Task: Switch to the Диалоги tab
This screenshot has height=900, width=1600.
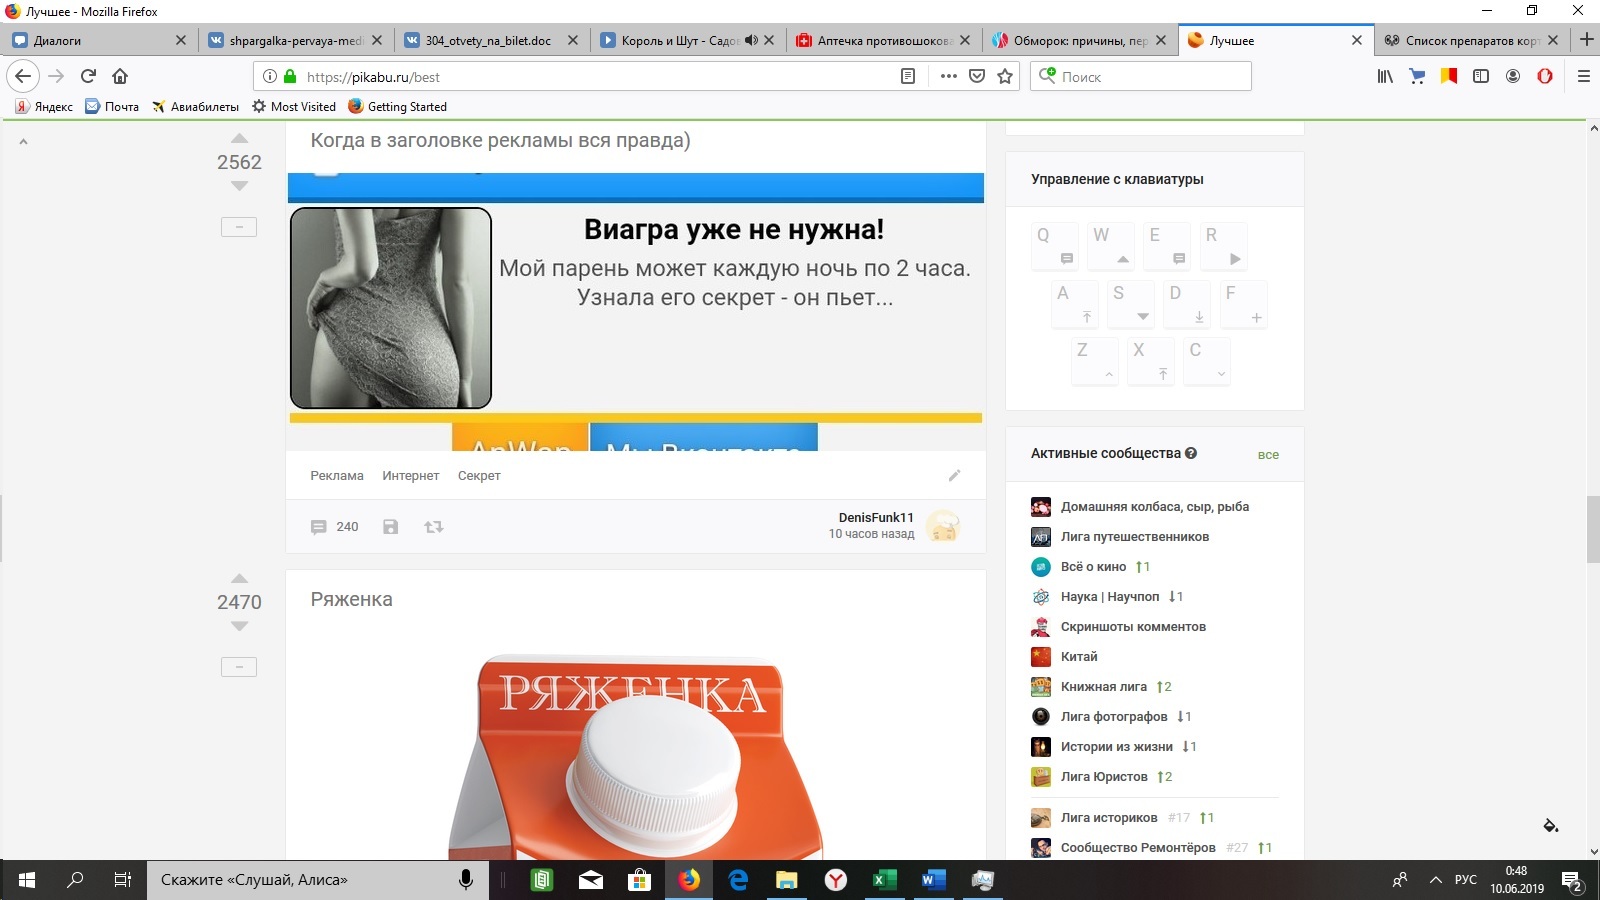Action: point(95,41)
